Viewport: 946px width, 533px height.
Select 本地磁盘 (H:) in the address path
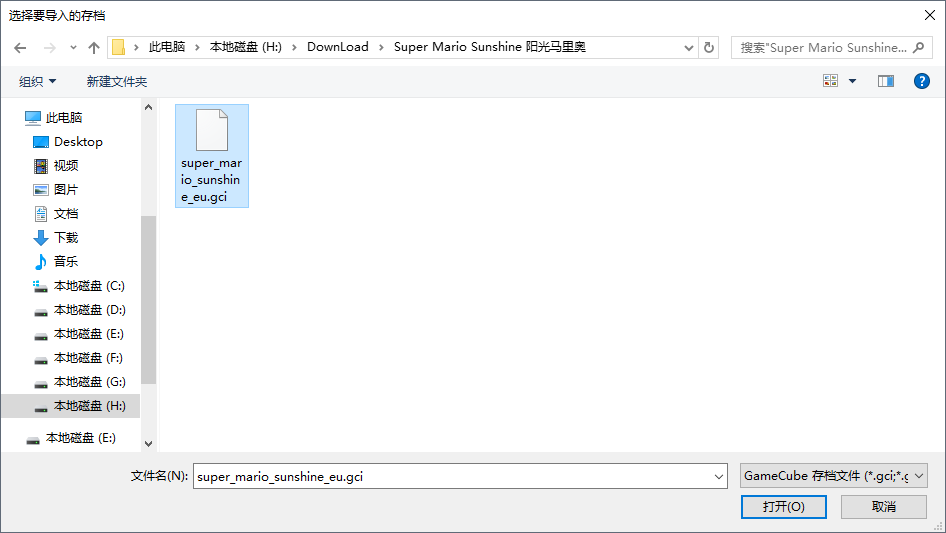point(246,47)
